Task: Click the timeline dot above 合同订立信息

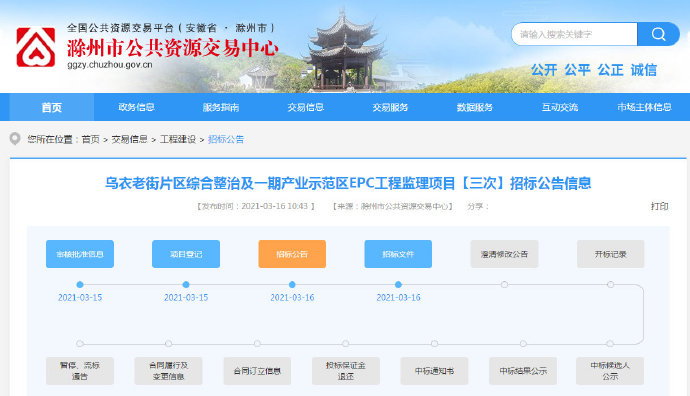Action: click(257, 343)
